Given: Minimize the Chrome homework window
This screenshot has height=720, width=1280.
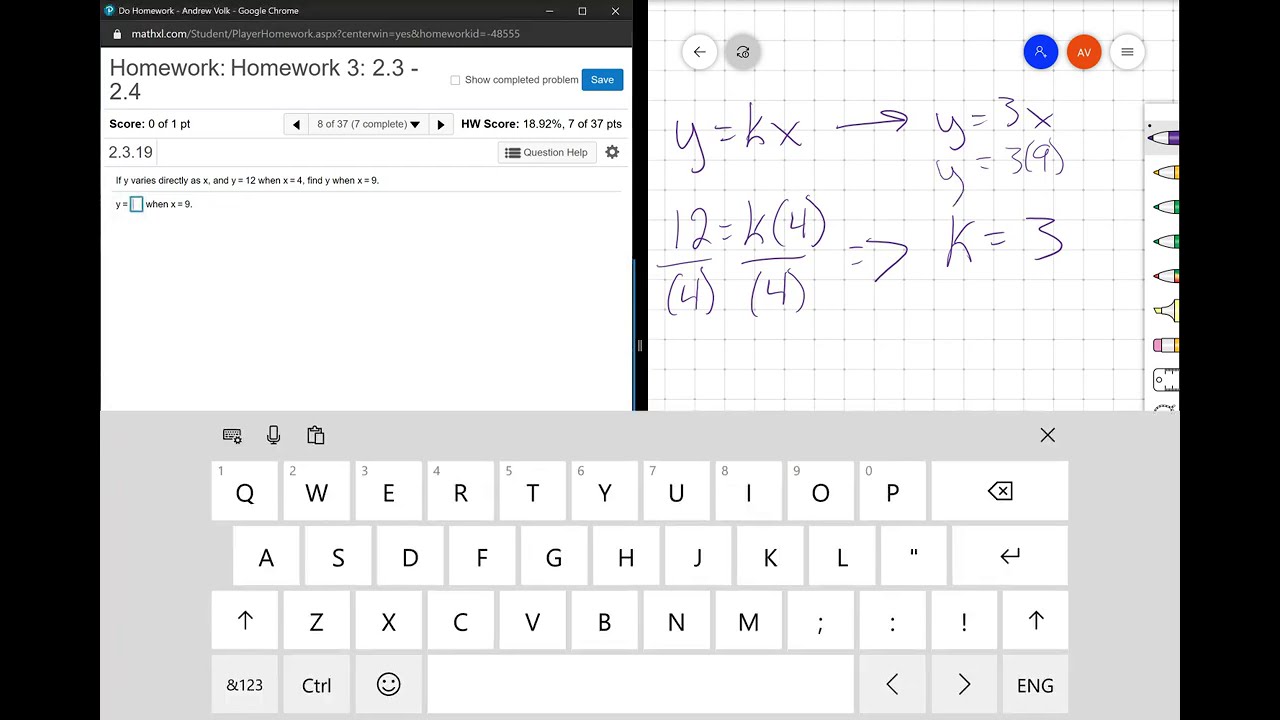Looking at the screenshot, I should pyautogui.click(x=550, y=11).
